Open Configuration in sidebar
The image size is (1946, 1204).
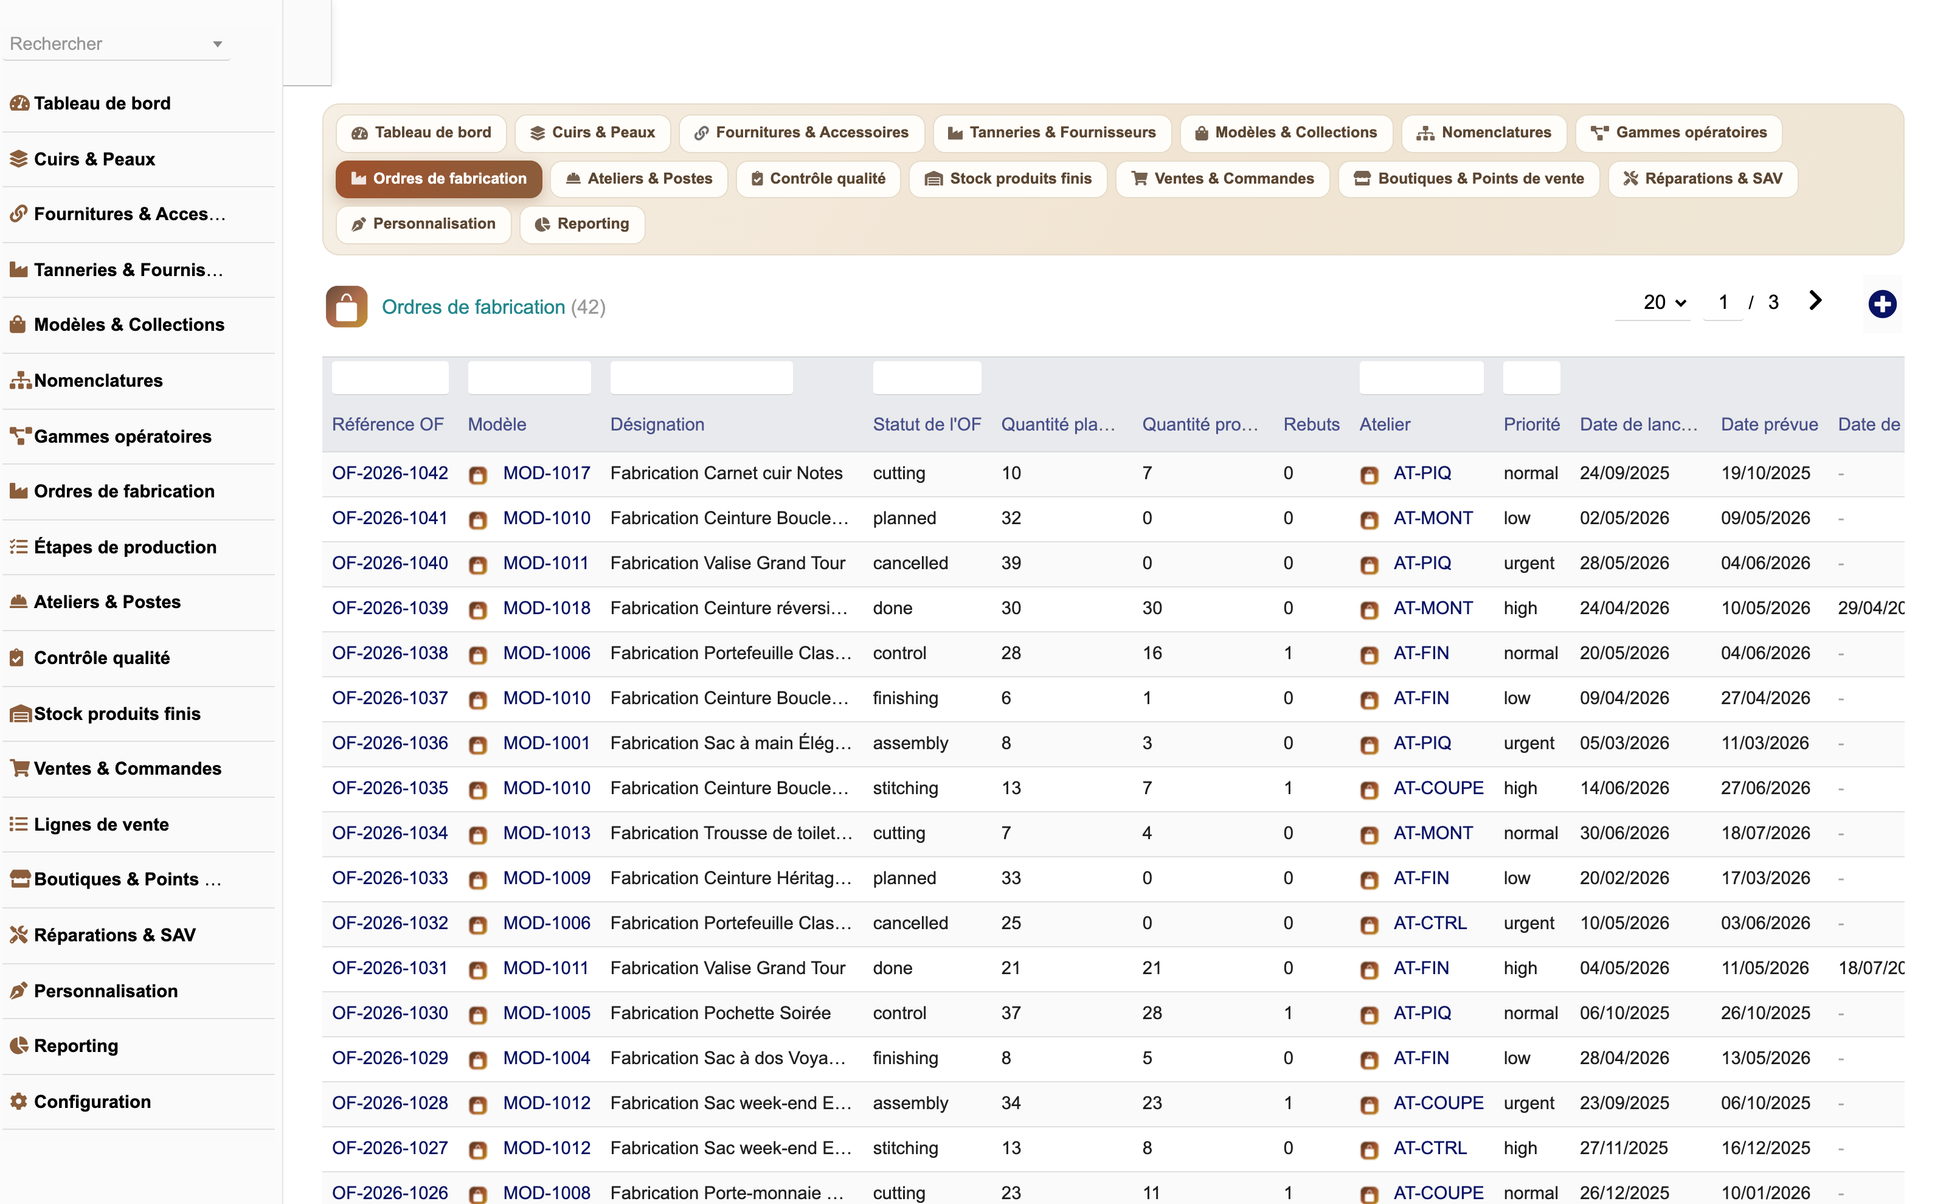pos(92,1102)
